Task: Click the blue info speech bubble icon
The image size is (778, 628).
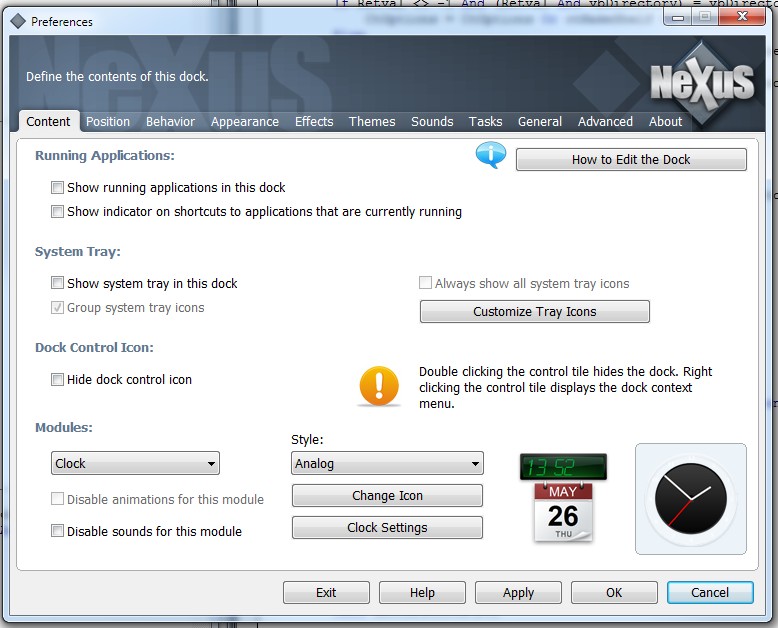Action: pyautogui.click(x=491, y=155)
